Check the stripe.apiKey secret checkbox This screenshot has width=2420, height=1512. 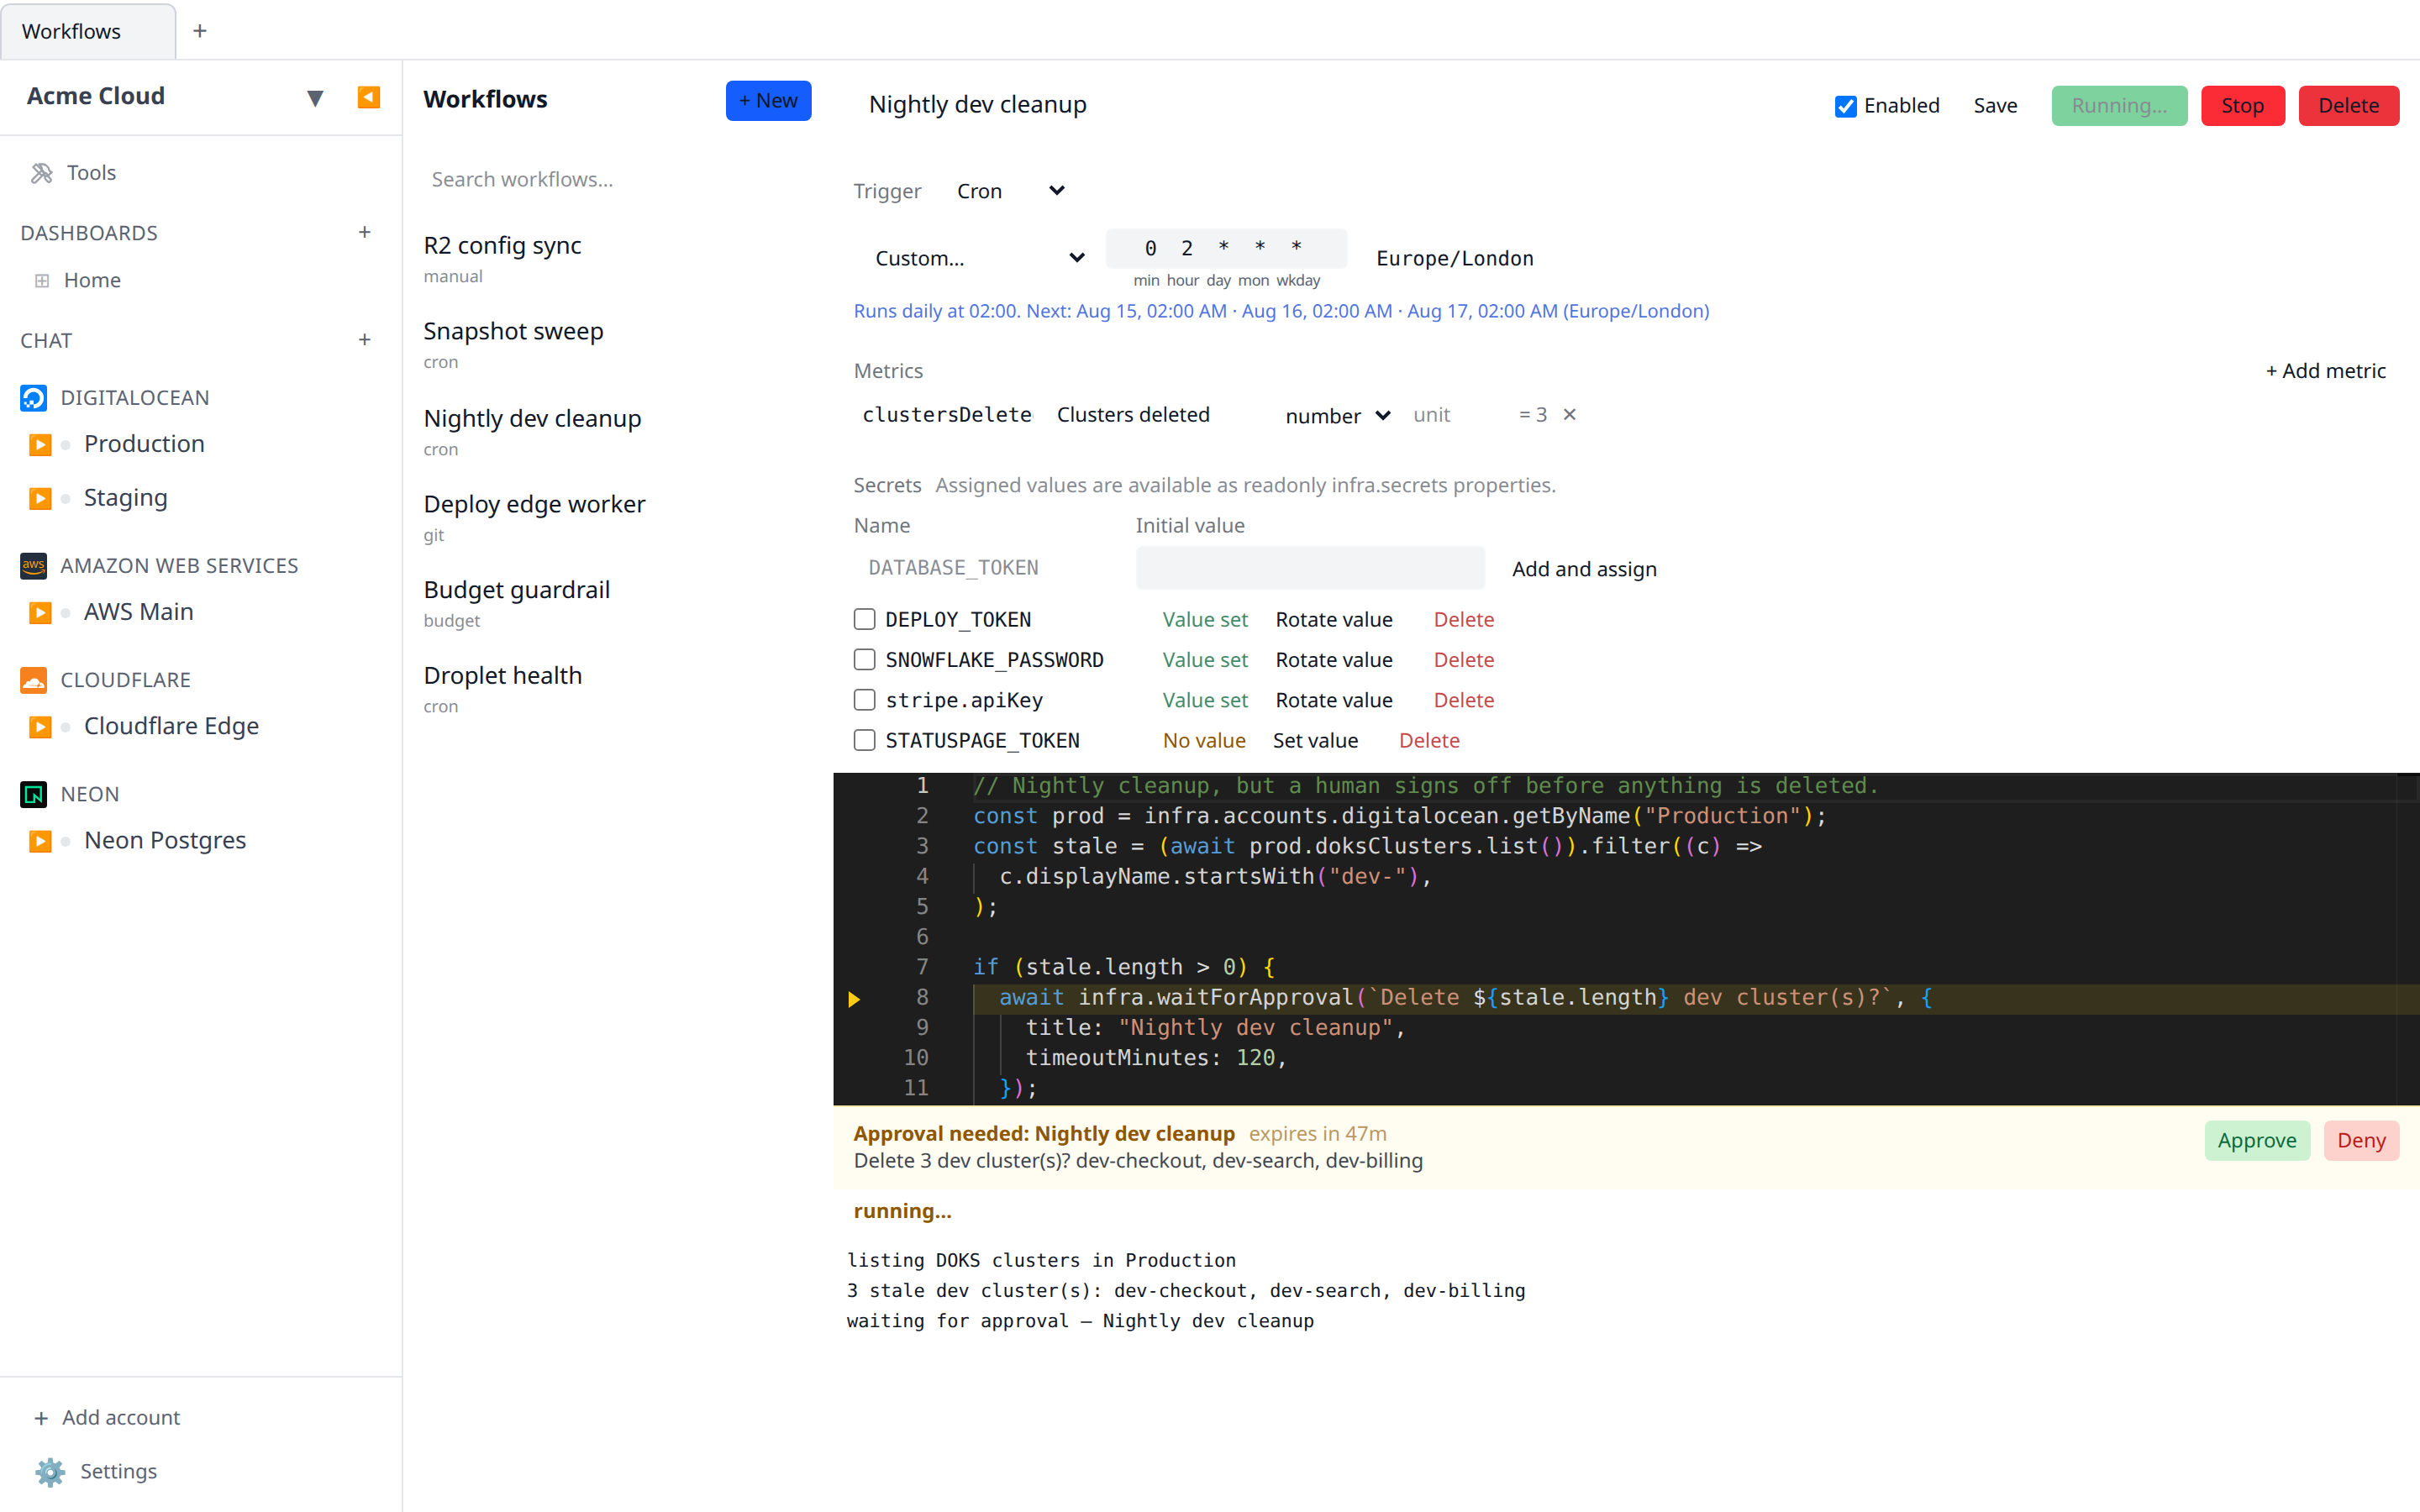pyautogui.click(x=865, y=700)
